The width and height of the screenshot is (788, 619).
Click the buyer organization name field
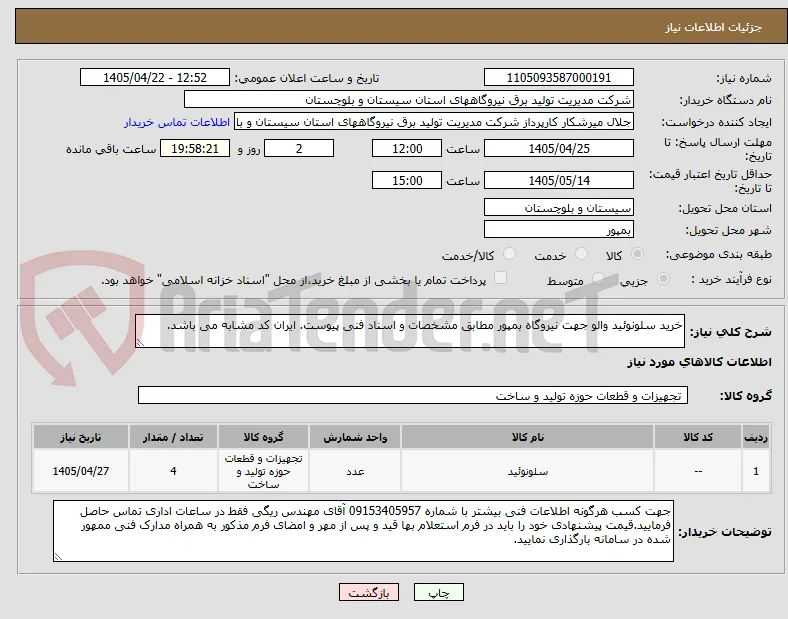(409, 99)
